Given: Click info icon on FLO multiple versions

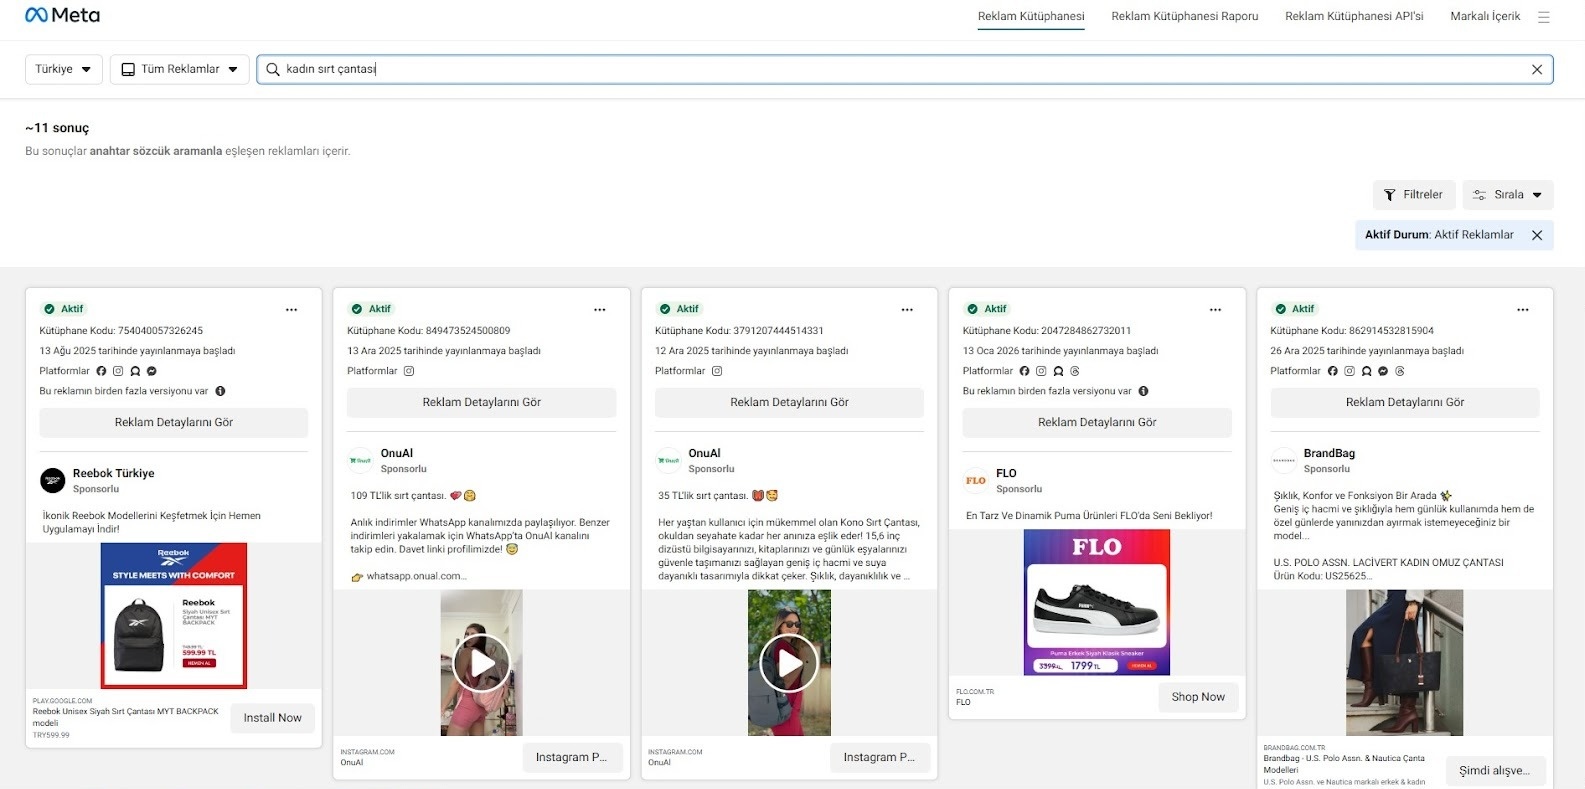Looking at the screenshot, I should click(1143, 391).
